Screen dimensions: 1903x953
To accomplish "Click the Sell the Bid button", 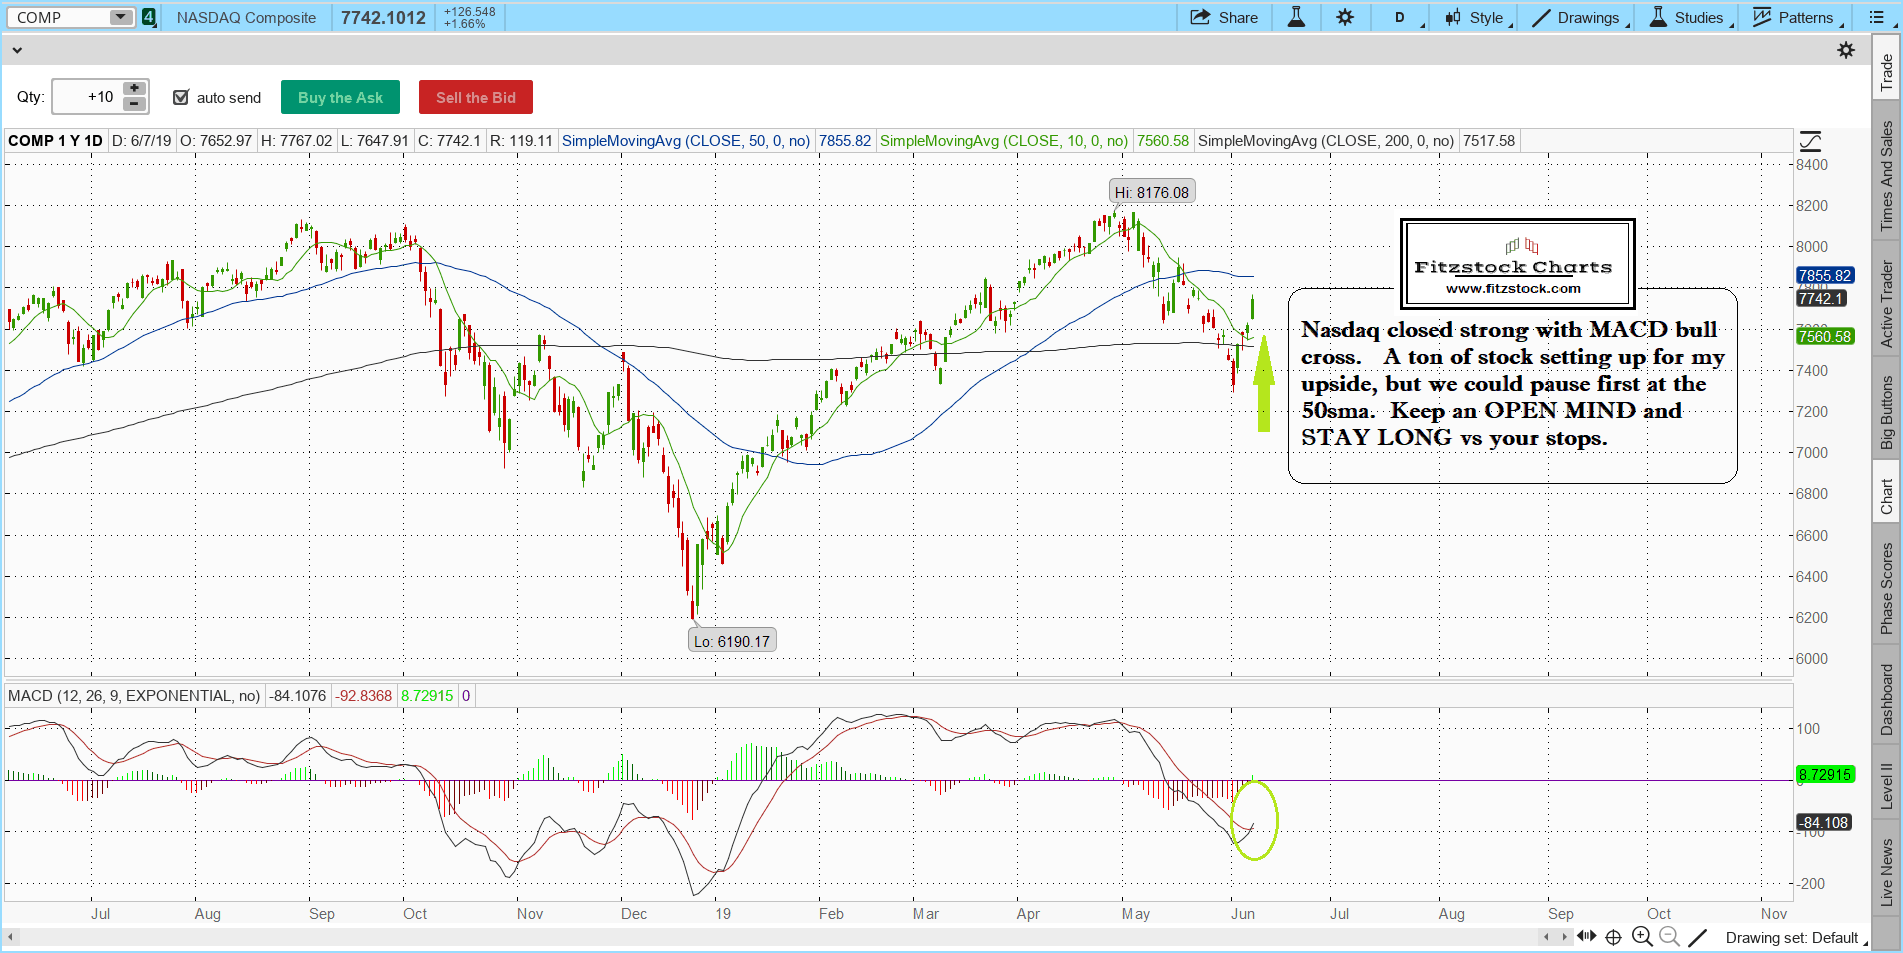I will pos(475,97).
